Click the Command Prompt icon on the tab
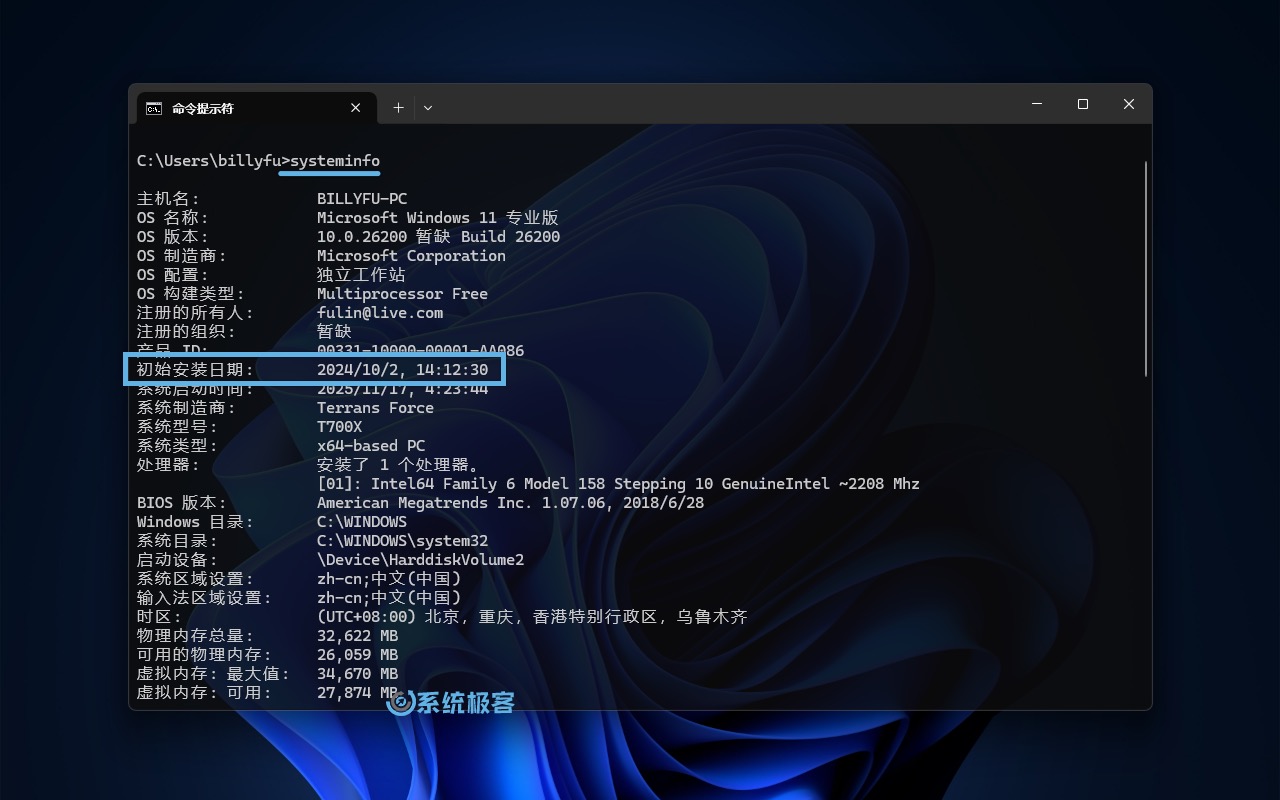1280x800 pixels. pos(153,107)
